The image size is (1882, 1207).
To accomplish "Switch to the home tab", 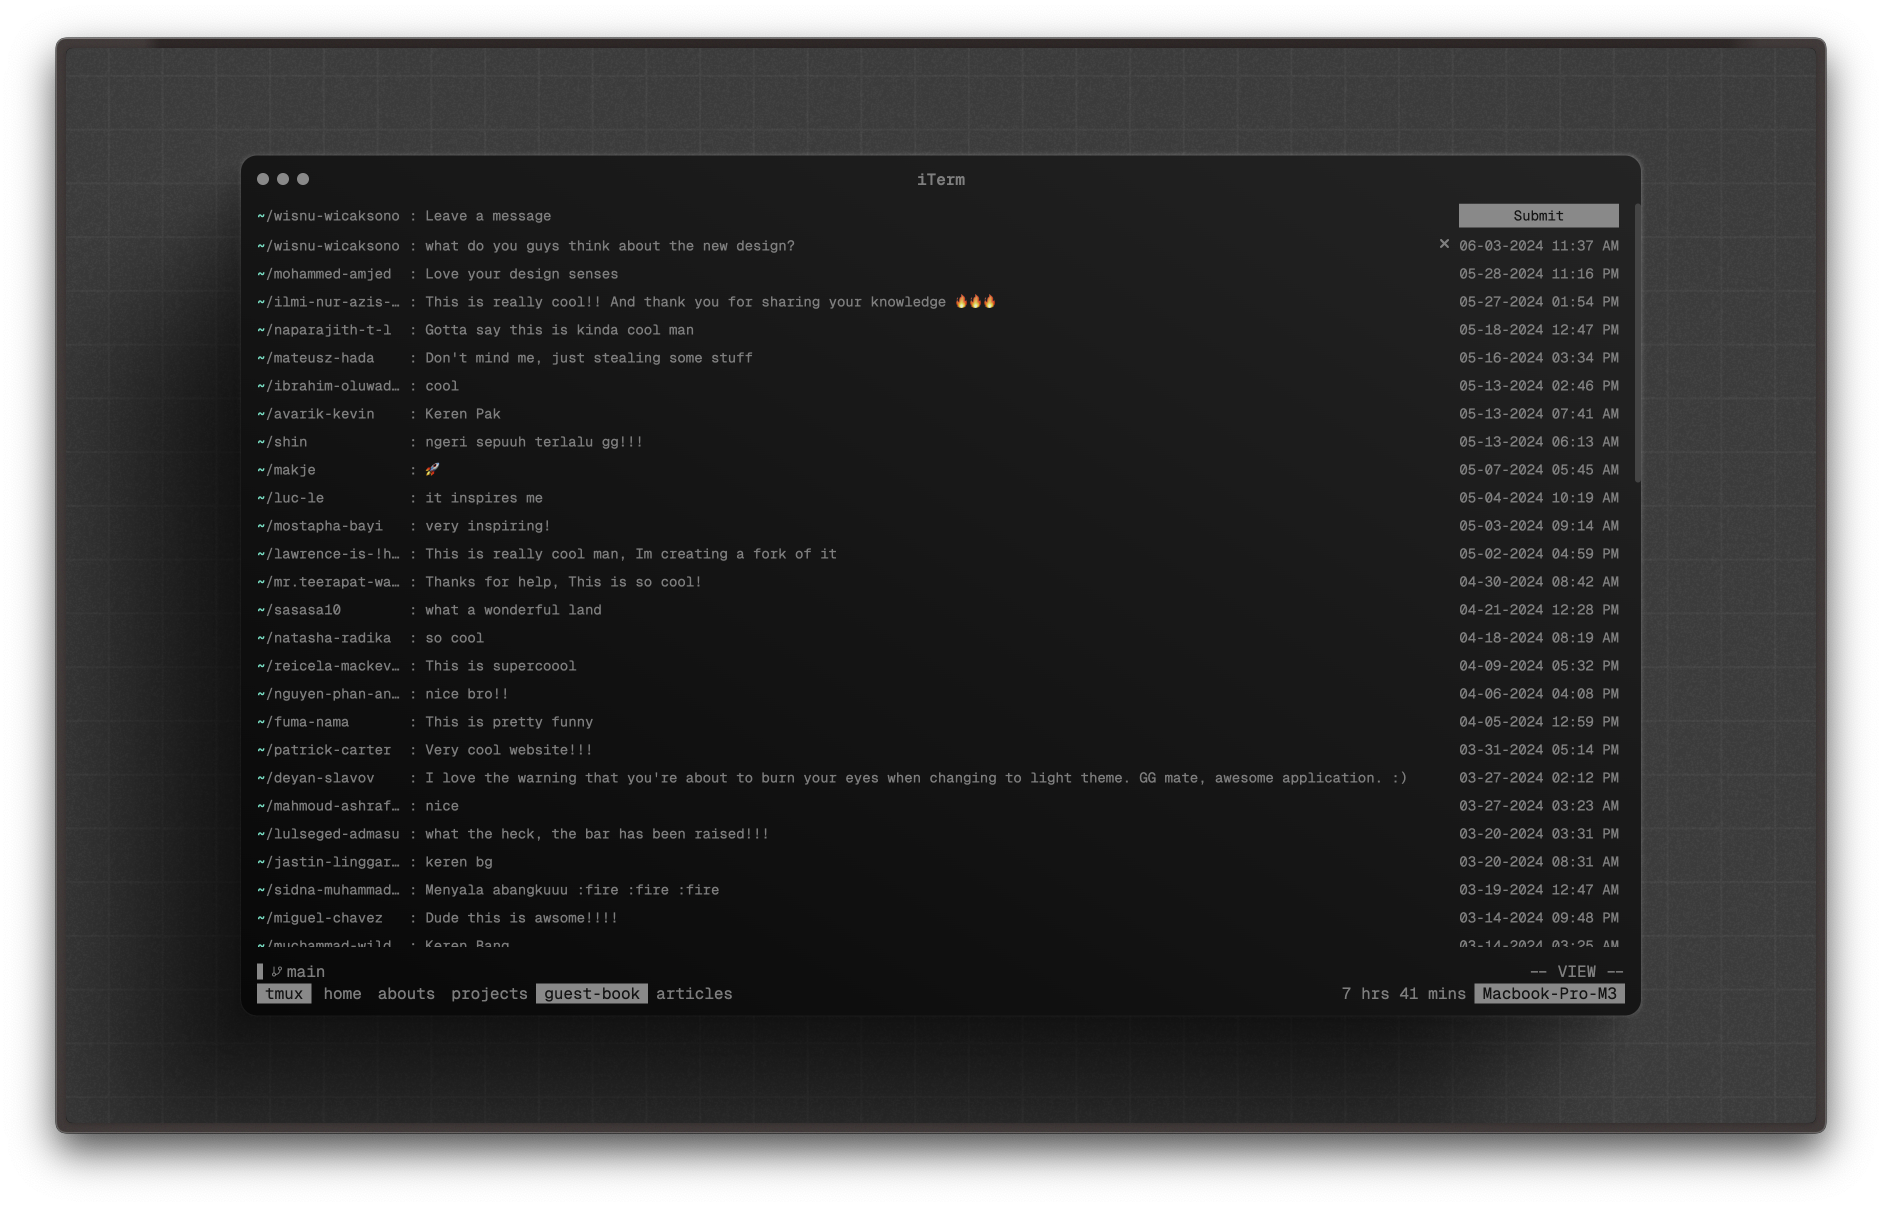I will tap(342, 994).
